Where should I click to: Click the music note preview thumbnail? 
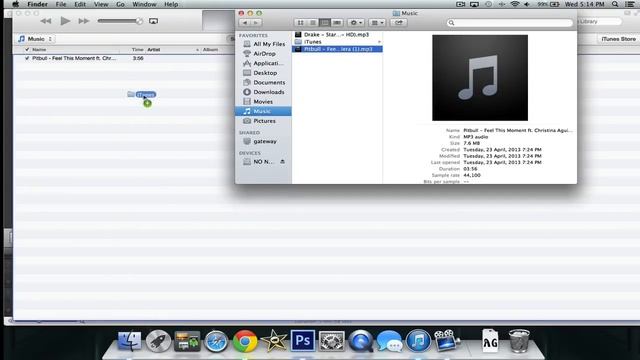click(x=480, y=78)
